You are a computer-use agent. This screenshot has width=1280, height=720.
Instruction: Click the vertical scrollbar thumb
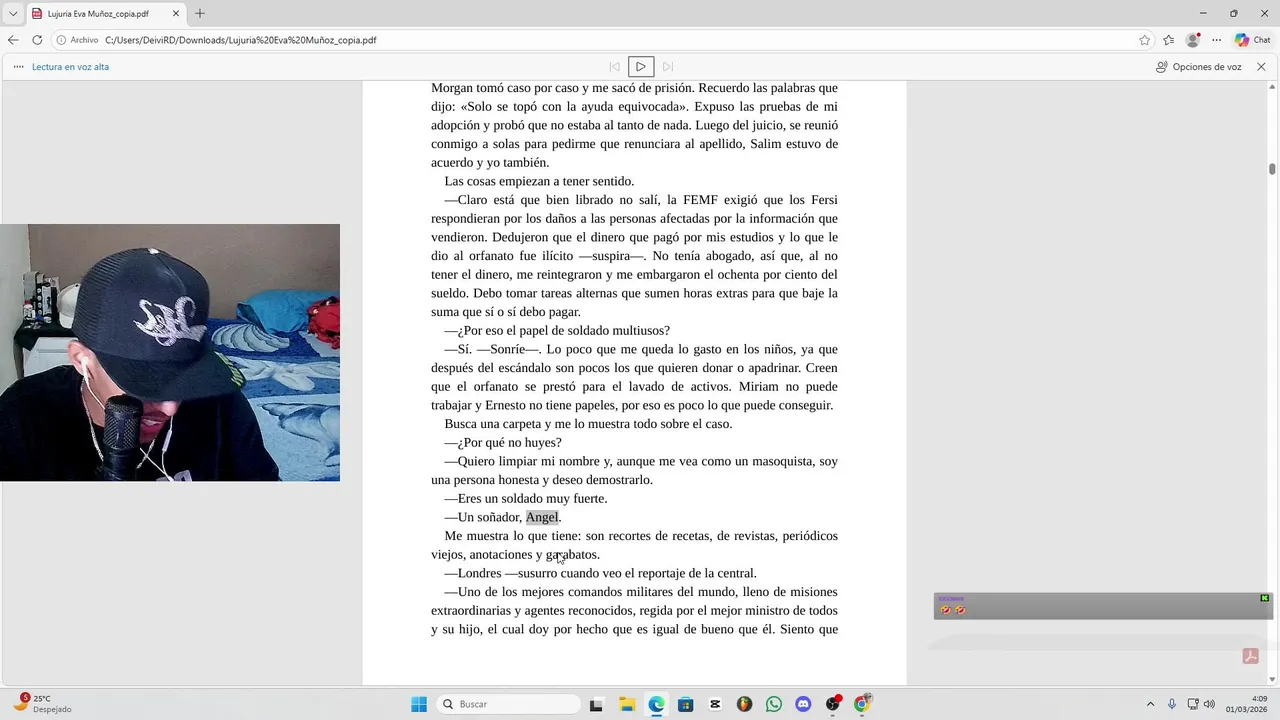pyautogui.click(x=1272, y=169)
